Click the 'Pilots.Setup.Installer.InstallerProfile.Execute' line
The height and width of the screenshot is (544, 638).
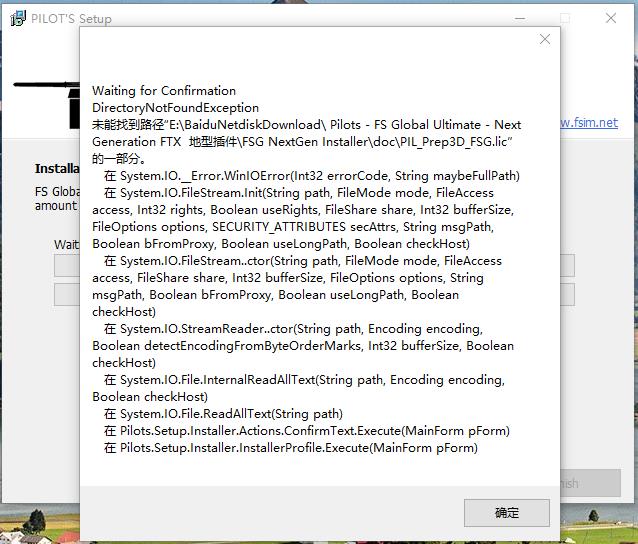click(291, 448)
